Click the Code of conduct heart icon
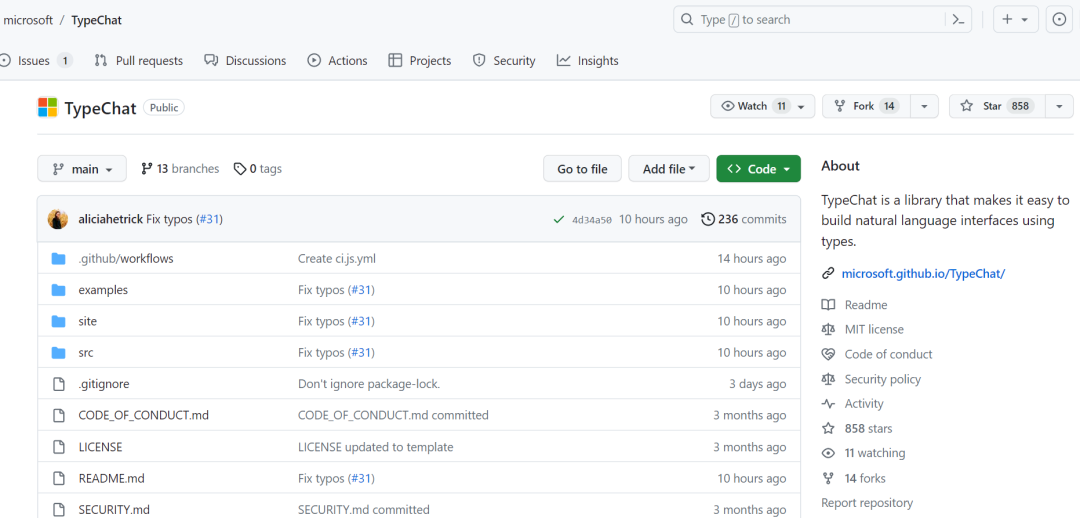Image resolution: width=1080 pixels, height=518 pixels. (828, 354)
